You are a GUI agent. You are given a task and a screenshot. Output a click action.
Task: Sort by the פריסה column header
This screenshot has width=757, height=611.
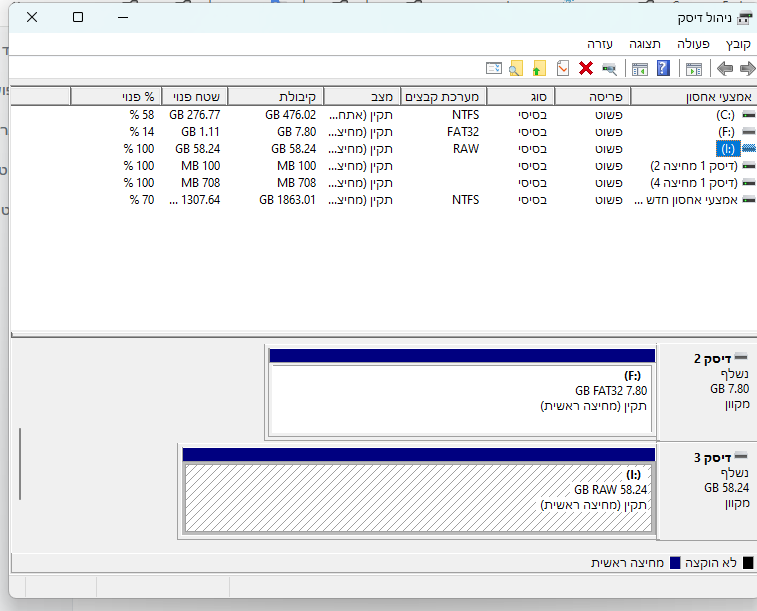coord(592,97)
